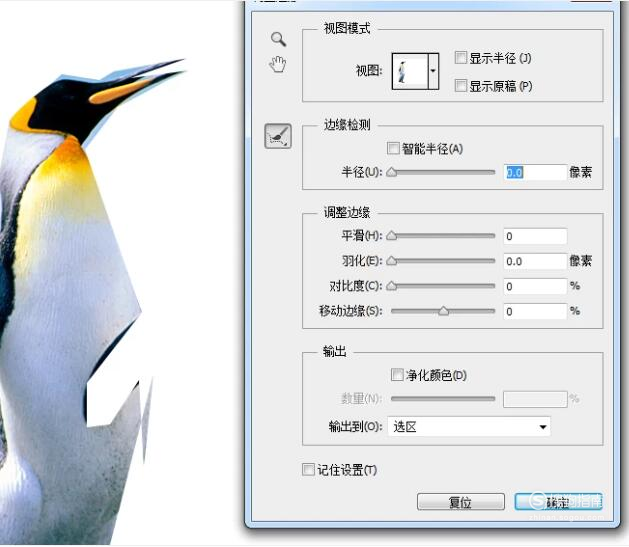629x547 pixels.
Task: Click the 移动边缘 percent value field
Action: [535, 312]
